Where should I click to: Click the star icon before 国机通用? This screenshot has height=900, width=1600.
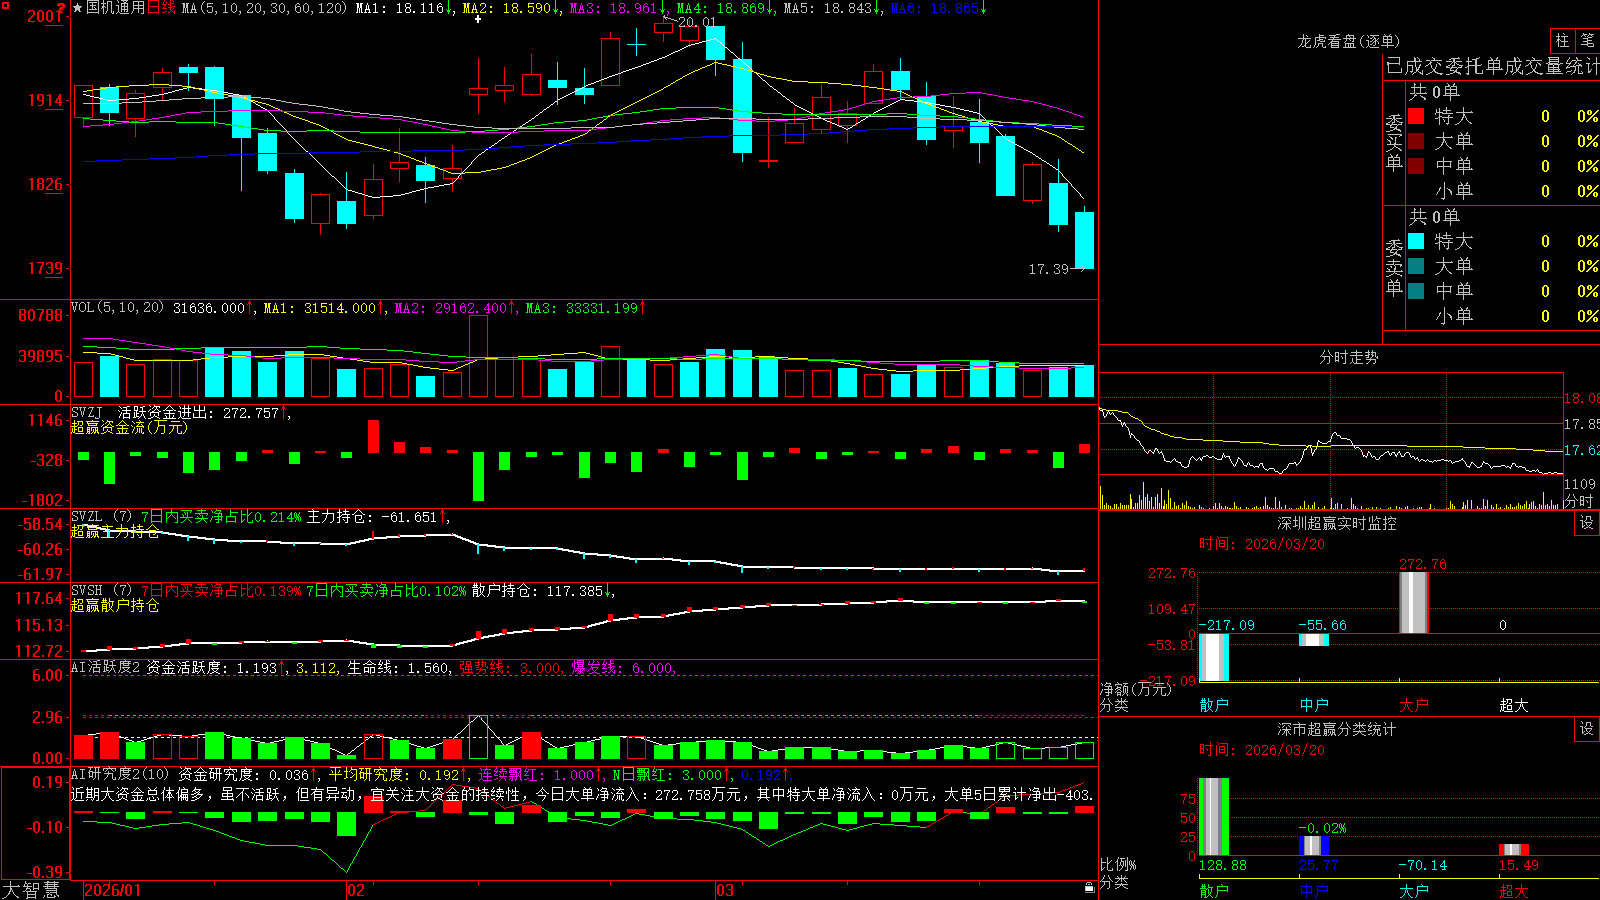[x=77, y=8]
